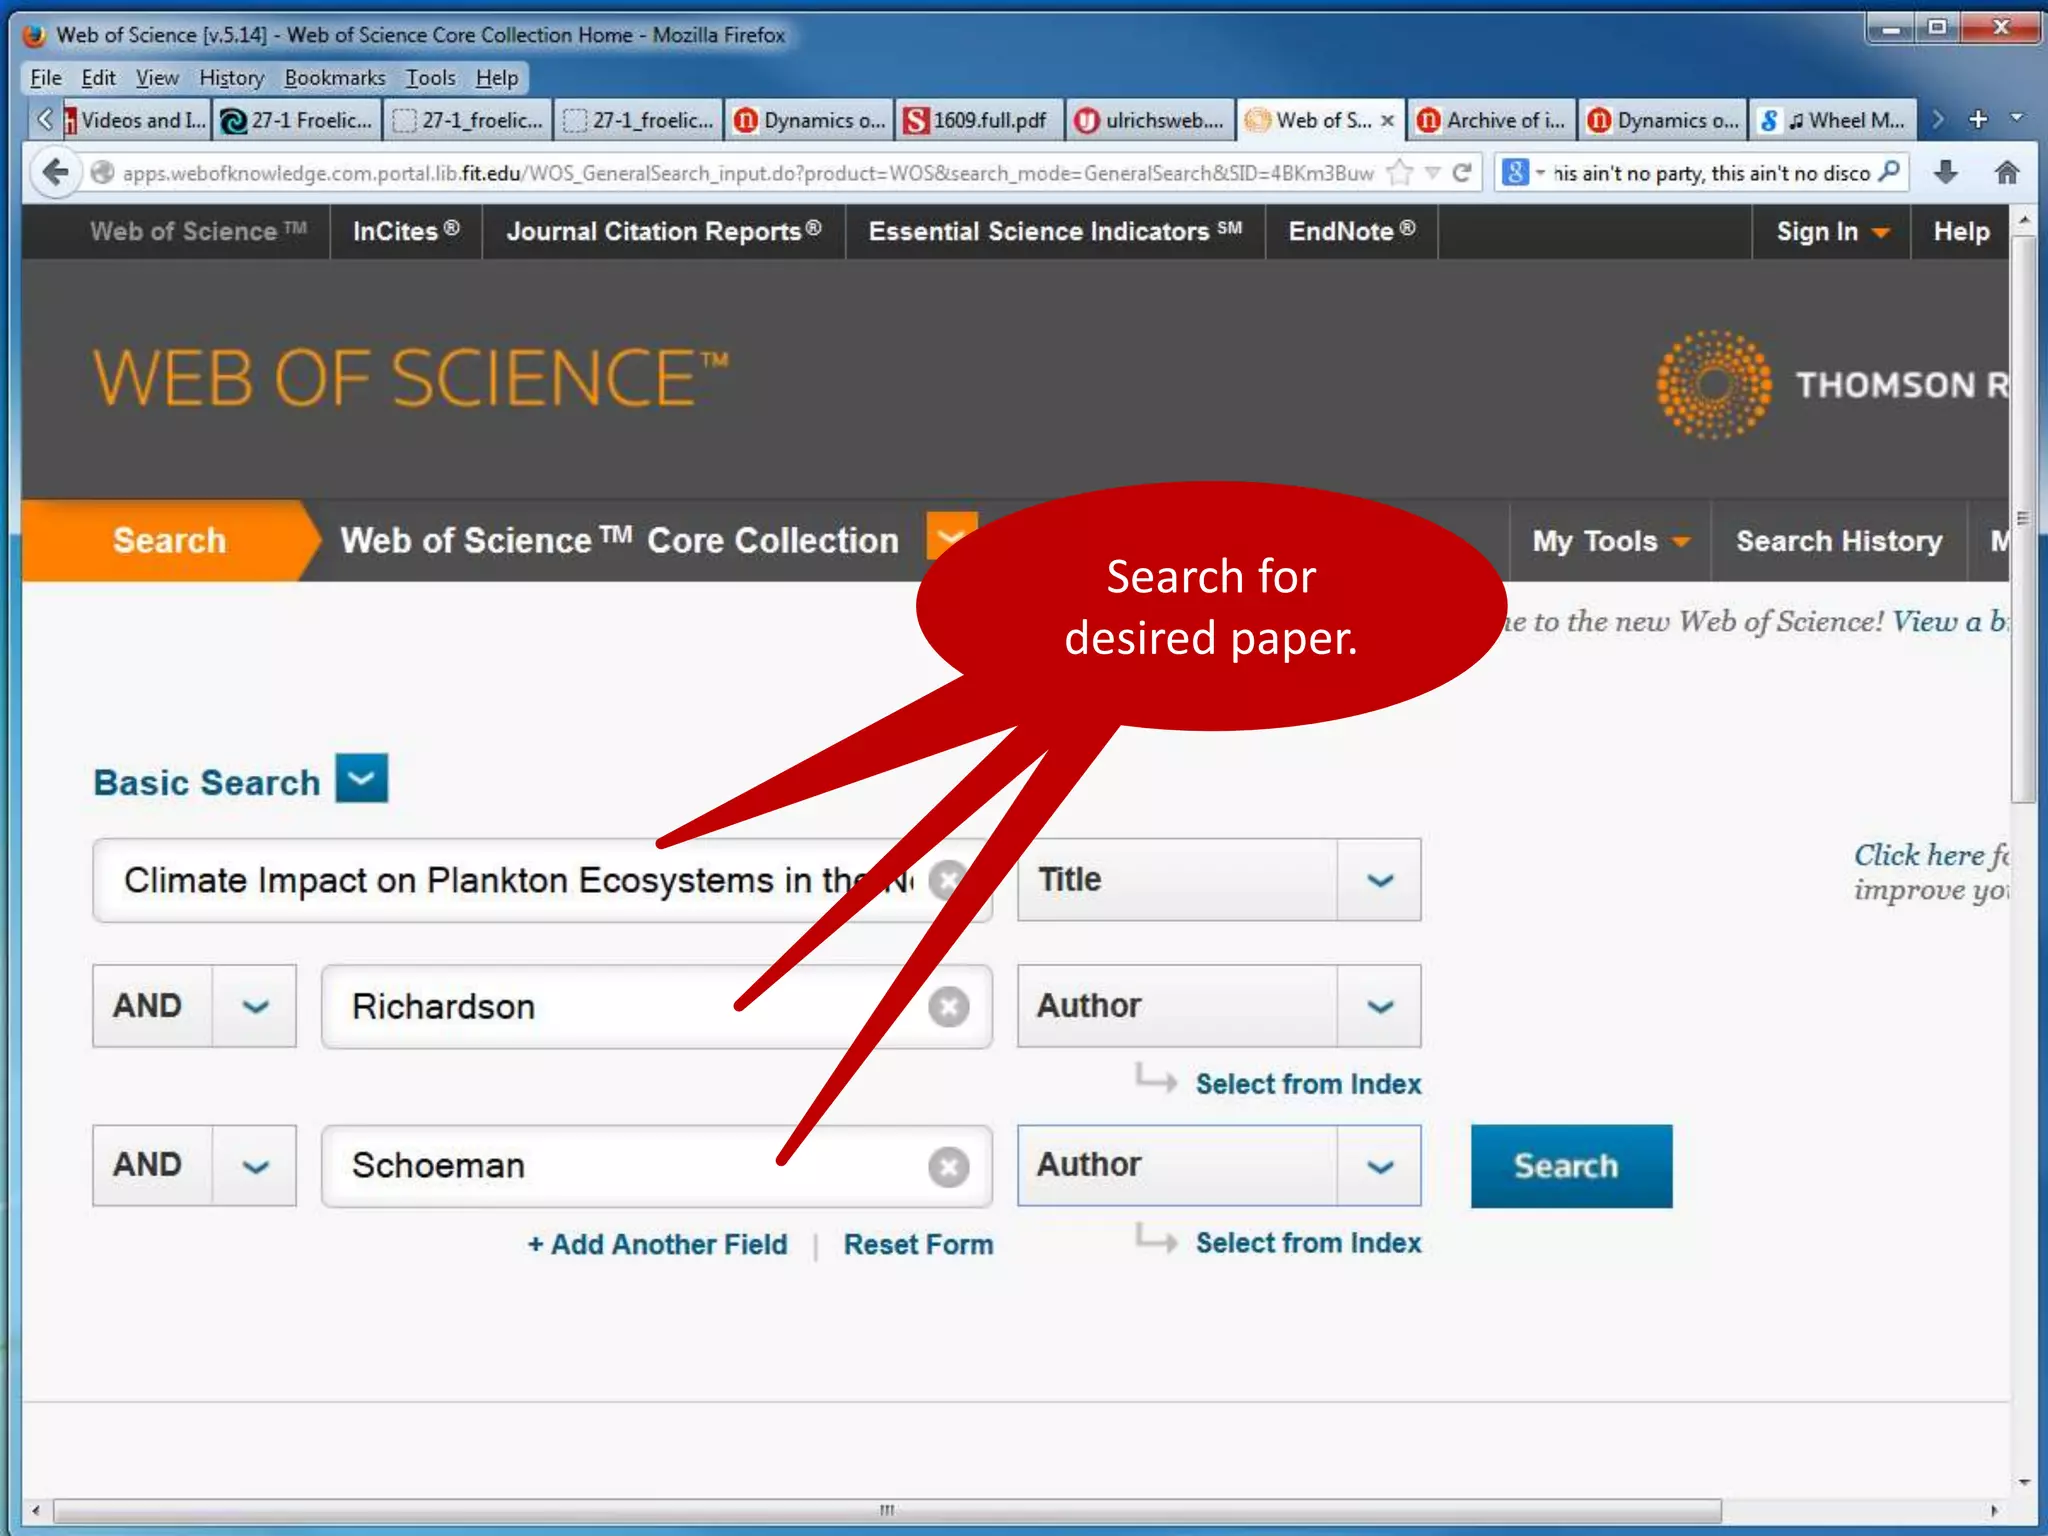Clear the Schoeman field with the x icon
2048x1536 pixels.
click(x=948, y=1166)
